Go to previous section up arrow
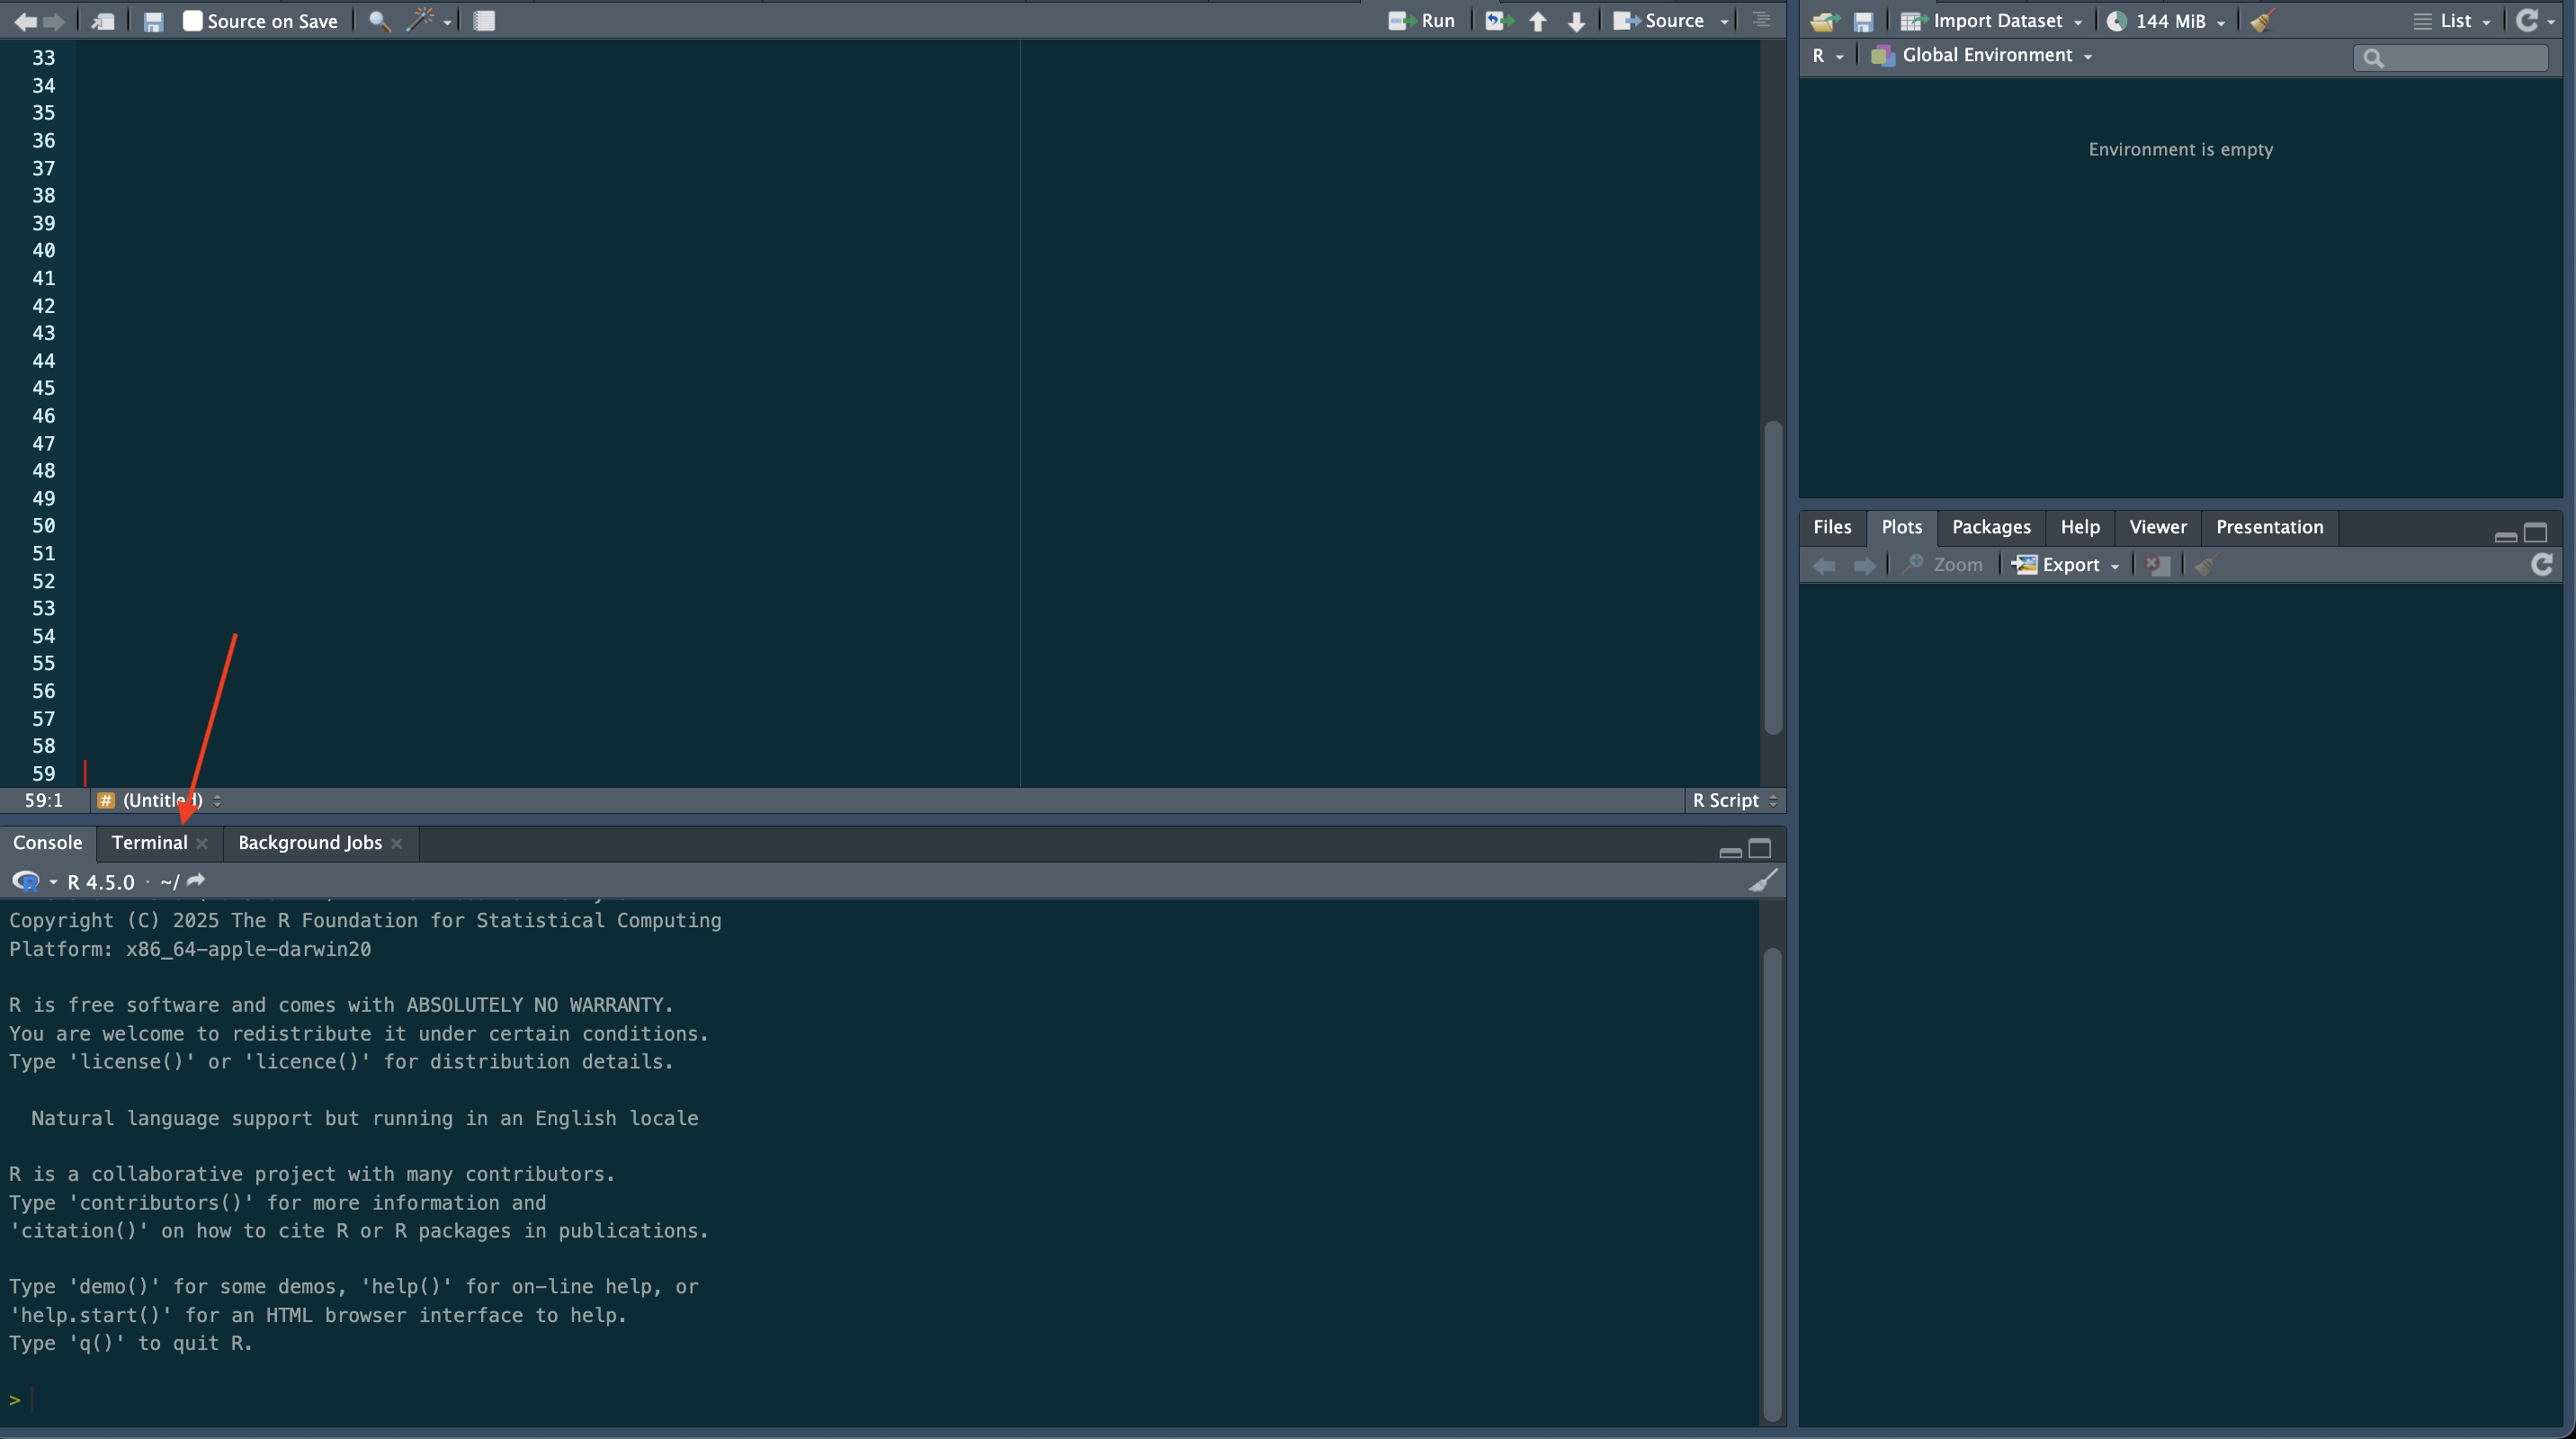Viewport: 2576px width, 1439px height. click(x=1538, y=21)
